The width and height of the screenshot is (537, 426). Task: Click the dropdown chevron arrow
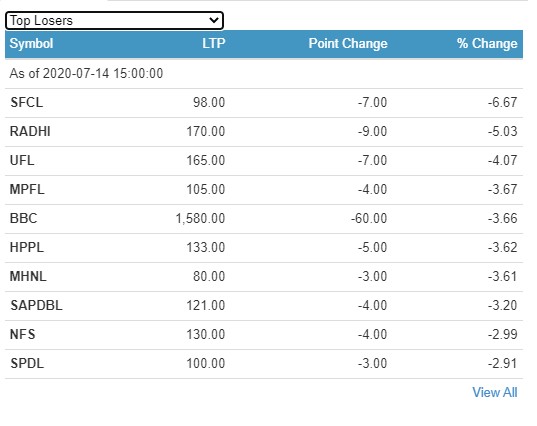214,20
